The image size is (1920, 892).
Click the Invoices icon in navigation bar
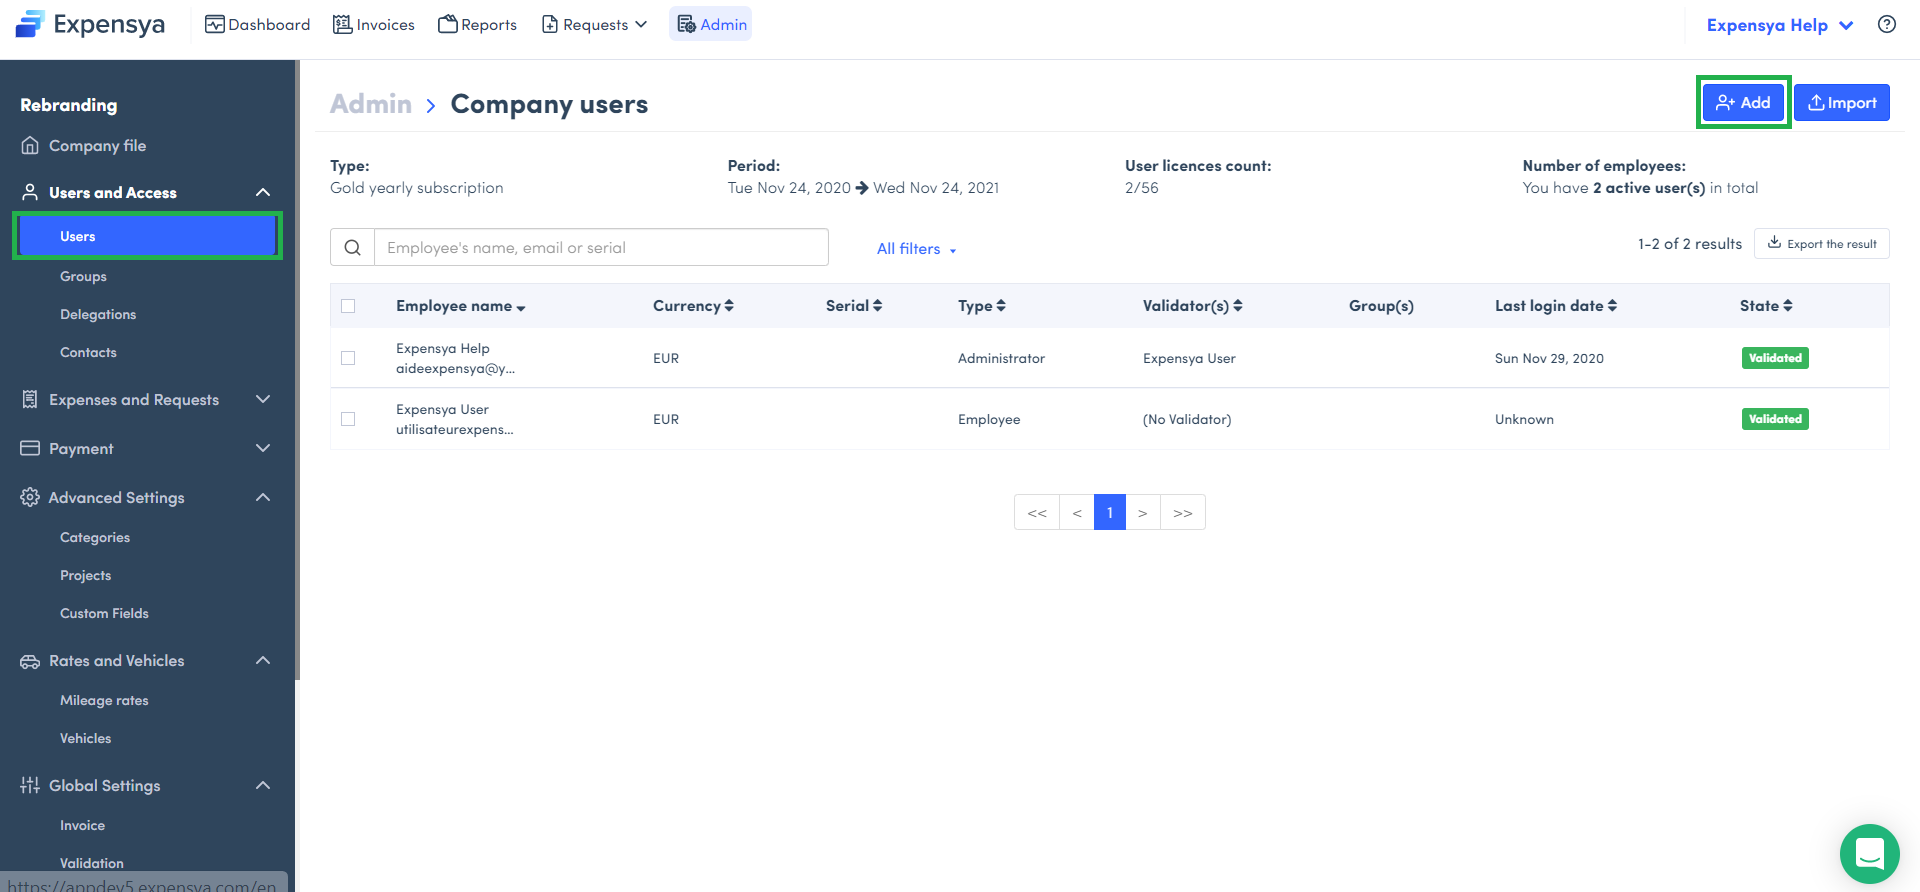click(343, 25)
